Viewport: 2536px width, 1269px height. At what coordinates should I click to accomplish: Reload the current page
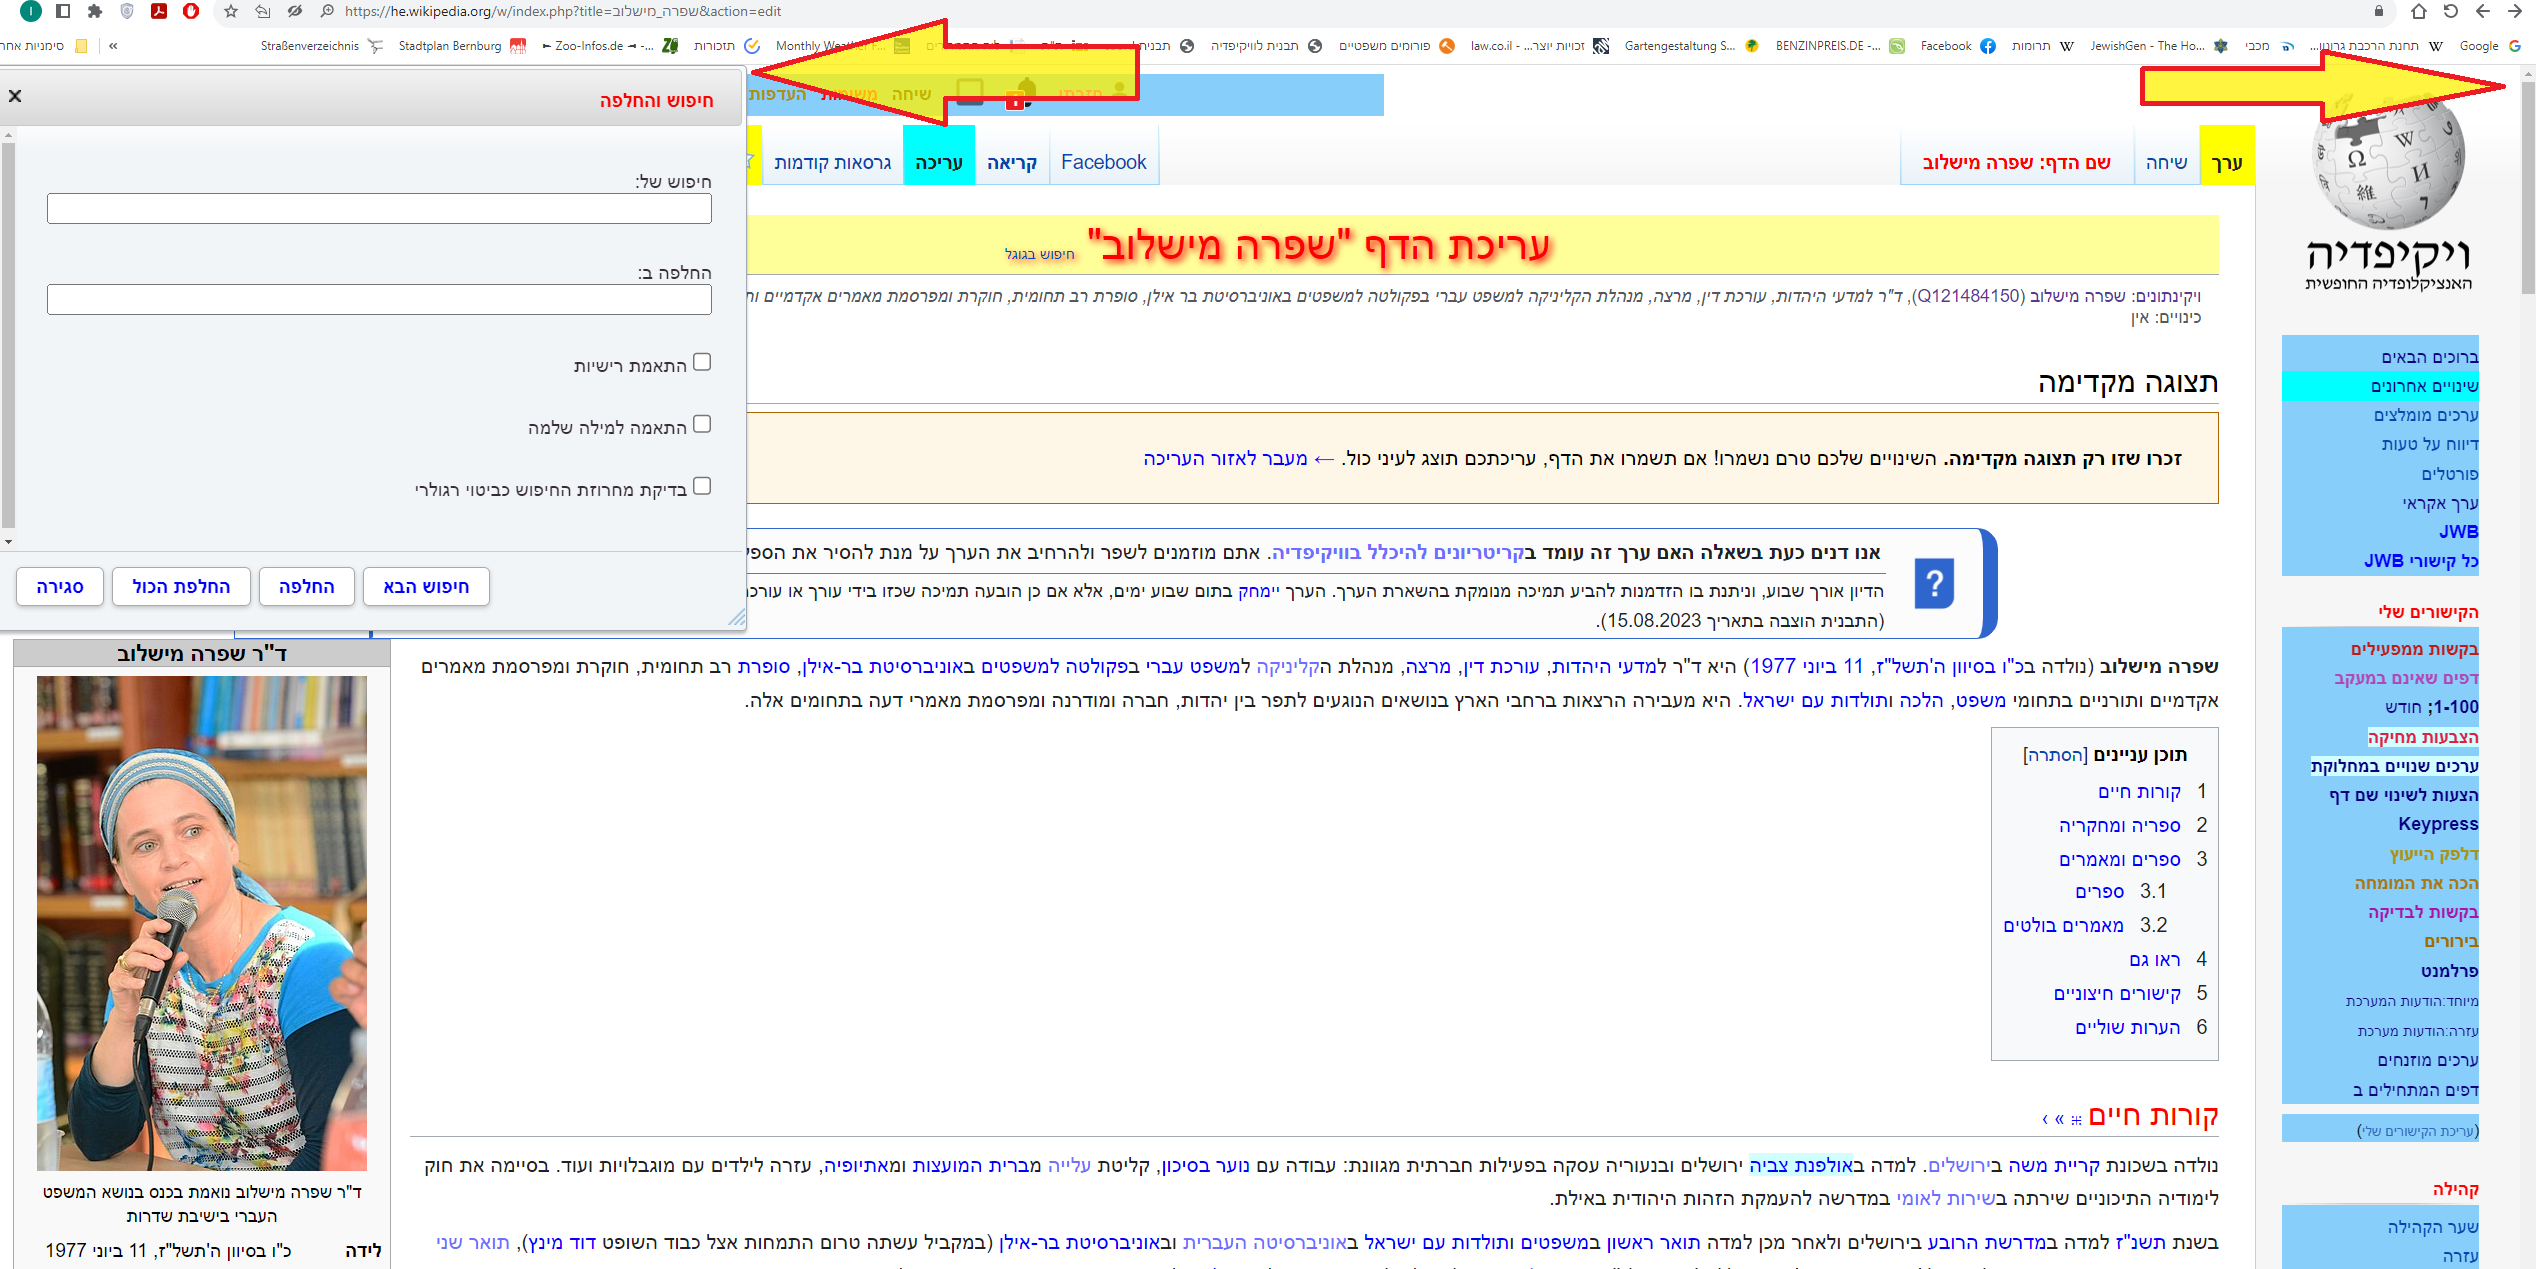(2451, 11)
